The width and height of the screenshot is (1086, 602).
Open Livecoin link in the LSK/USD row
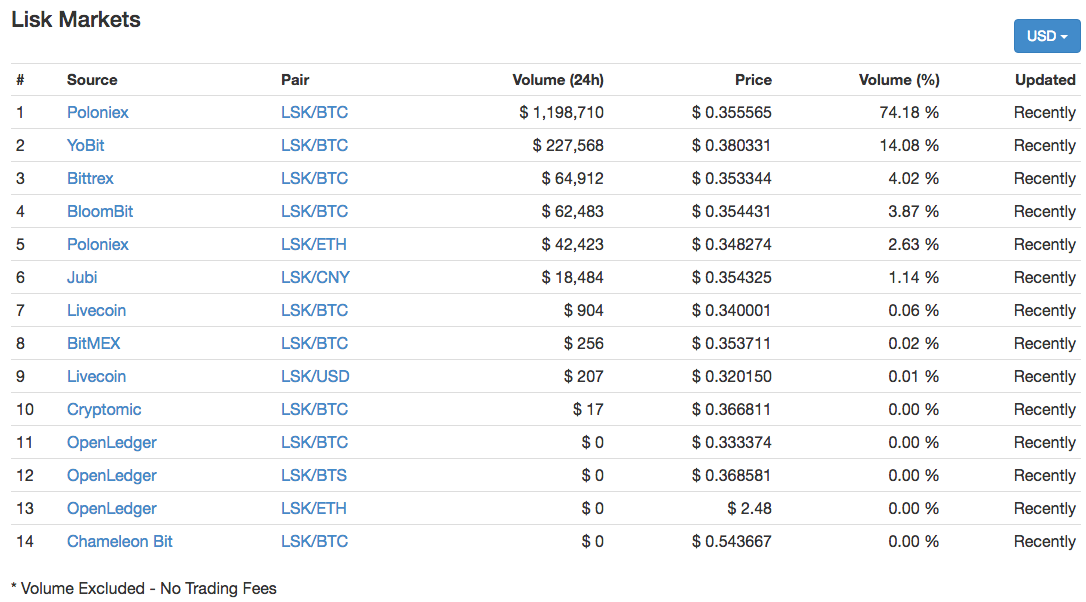[x=96, y=377]
